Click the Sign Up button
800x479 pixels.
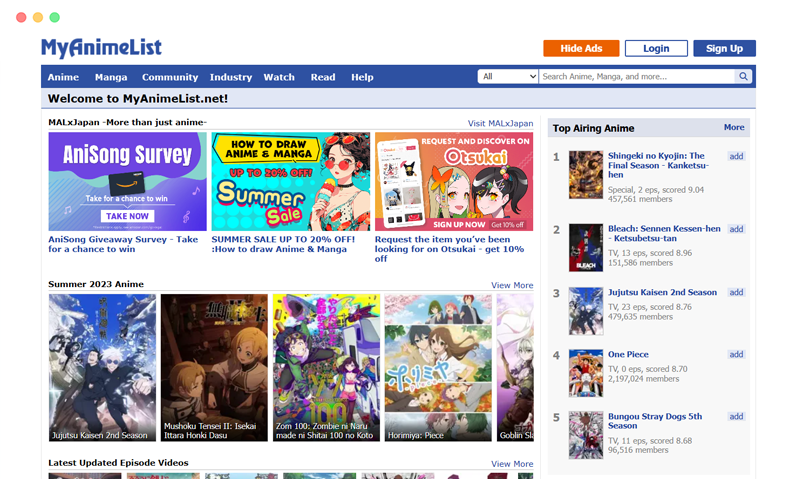pos(724,48)
